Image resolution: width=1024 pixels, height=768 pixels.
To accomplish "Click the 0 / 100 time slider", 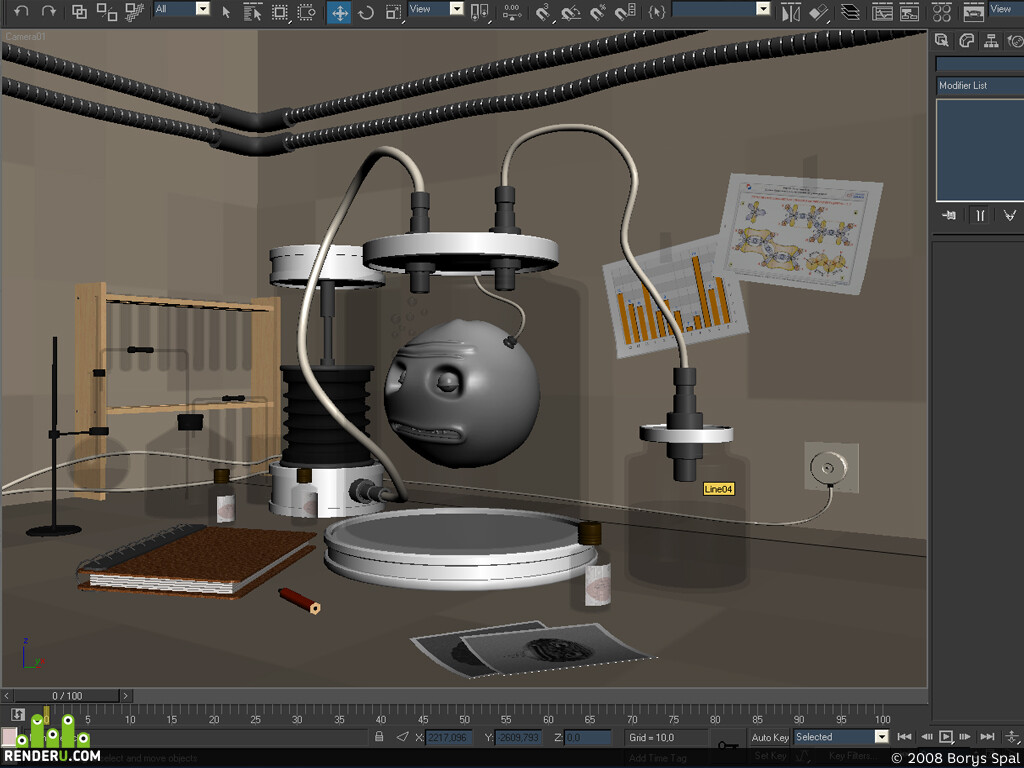I will pos(67,696).
